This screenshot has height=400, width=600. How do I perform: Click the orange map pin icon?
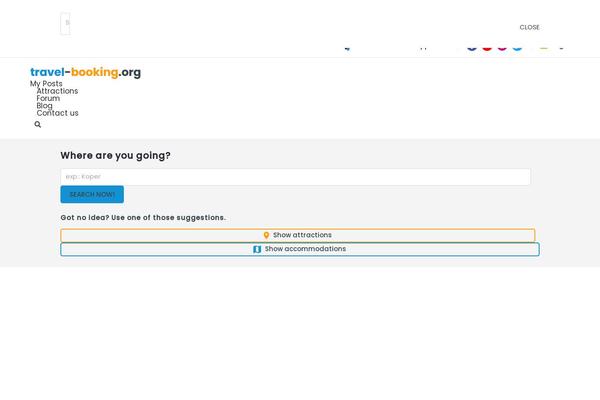pos(266,235)
